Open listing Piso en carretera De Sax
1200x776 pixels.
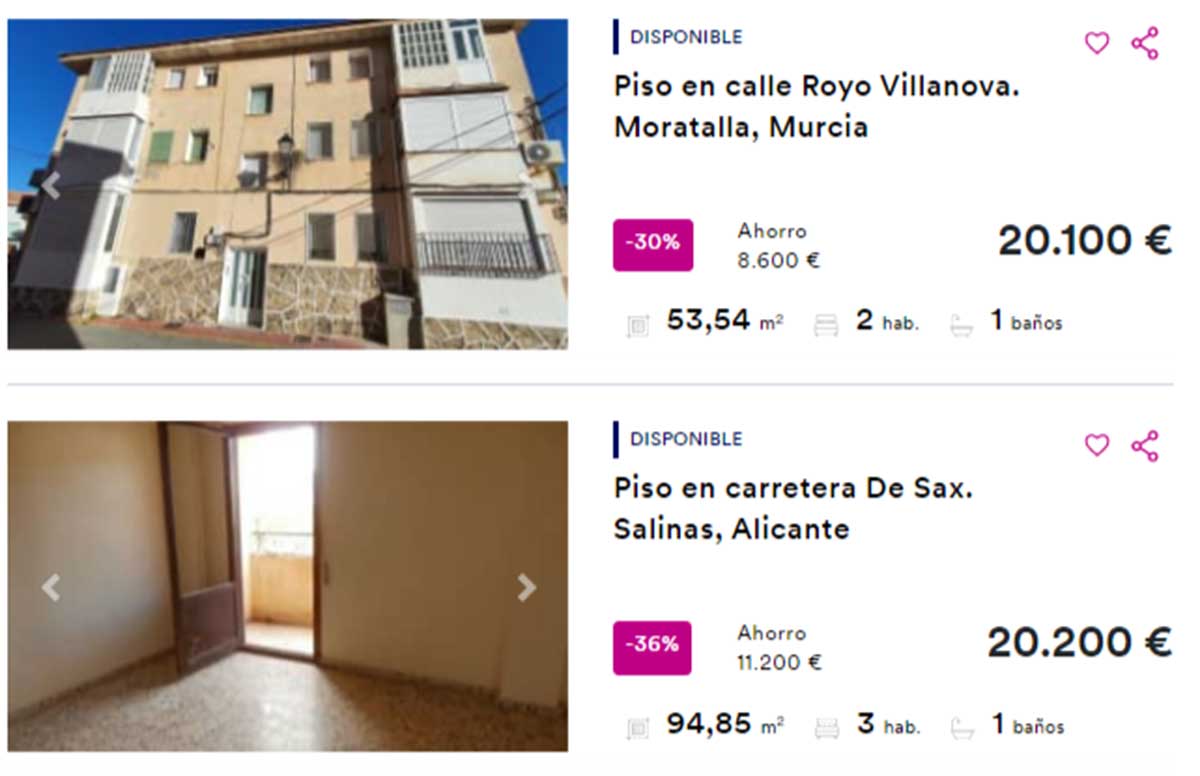click(793, 508)
